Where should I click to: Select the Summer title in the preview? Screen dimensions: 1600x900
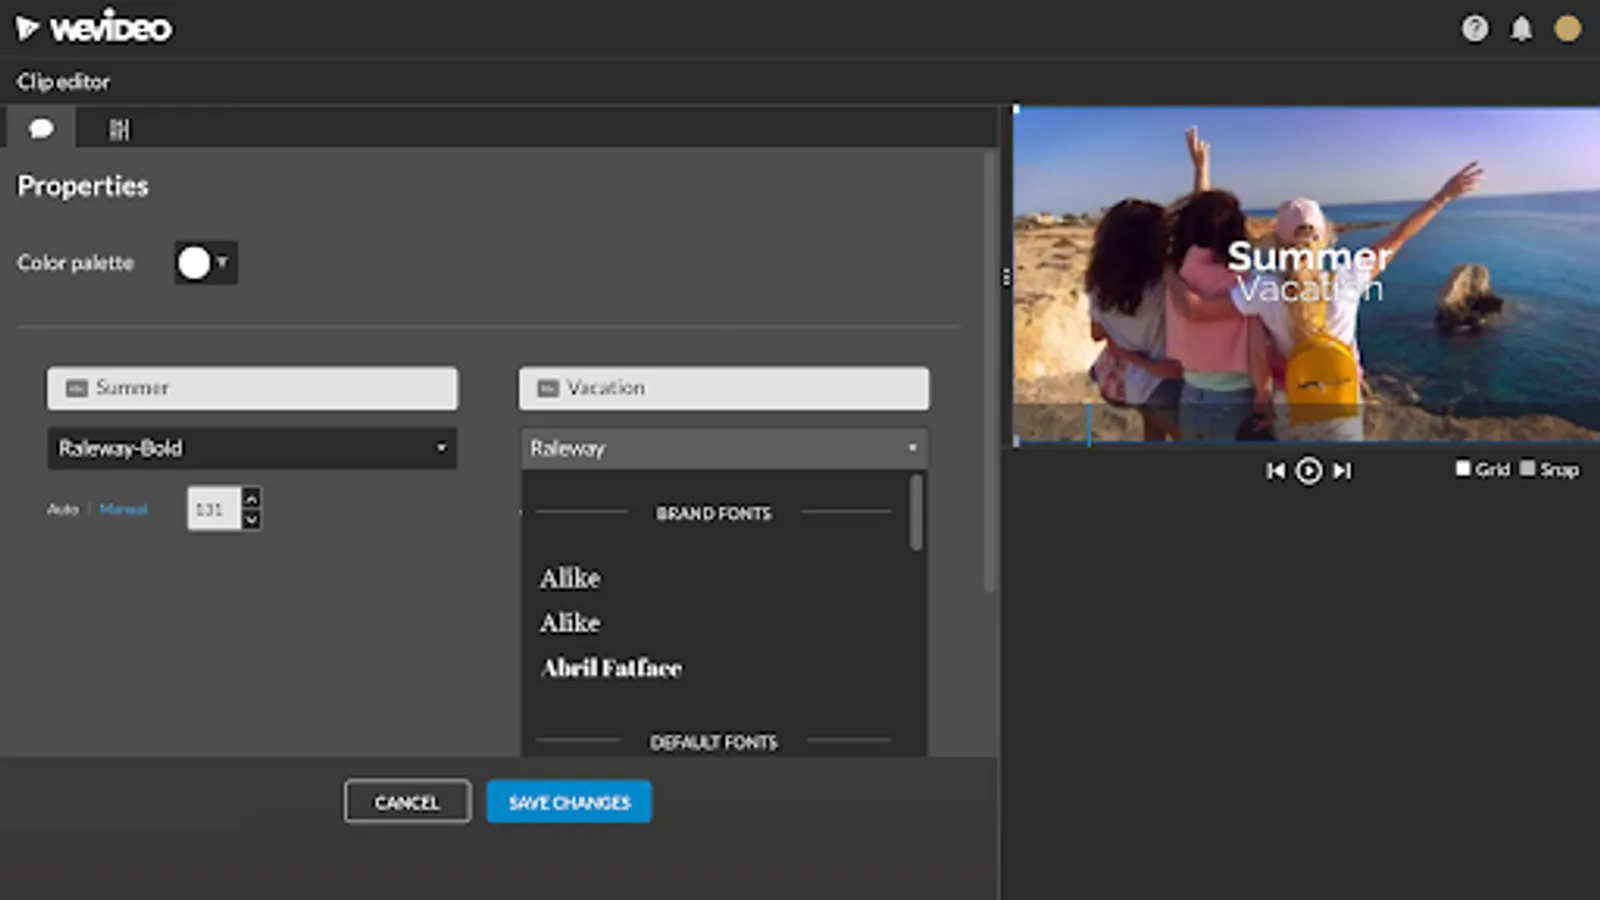click(1309, 256)
